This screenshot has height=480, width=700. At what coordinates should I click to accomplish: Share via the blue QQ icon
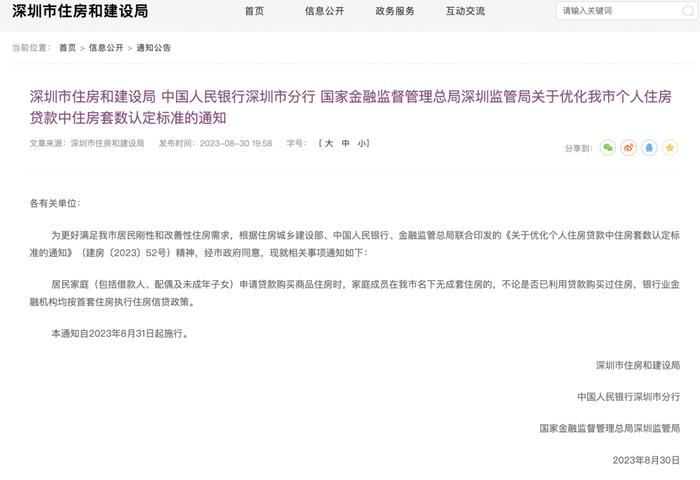point(649,148)
